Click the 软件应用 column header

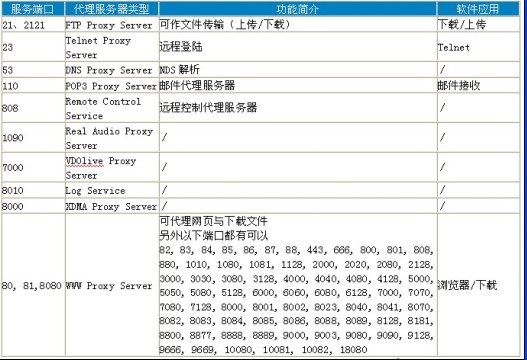click(x=478, y=9)
